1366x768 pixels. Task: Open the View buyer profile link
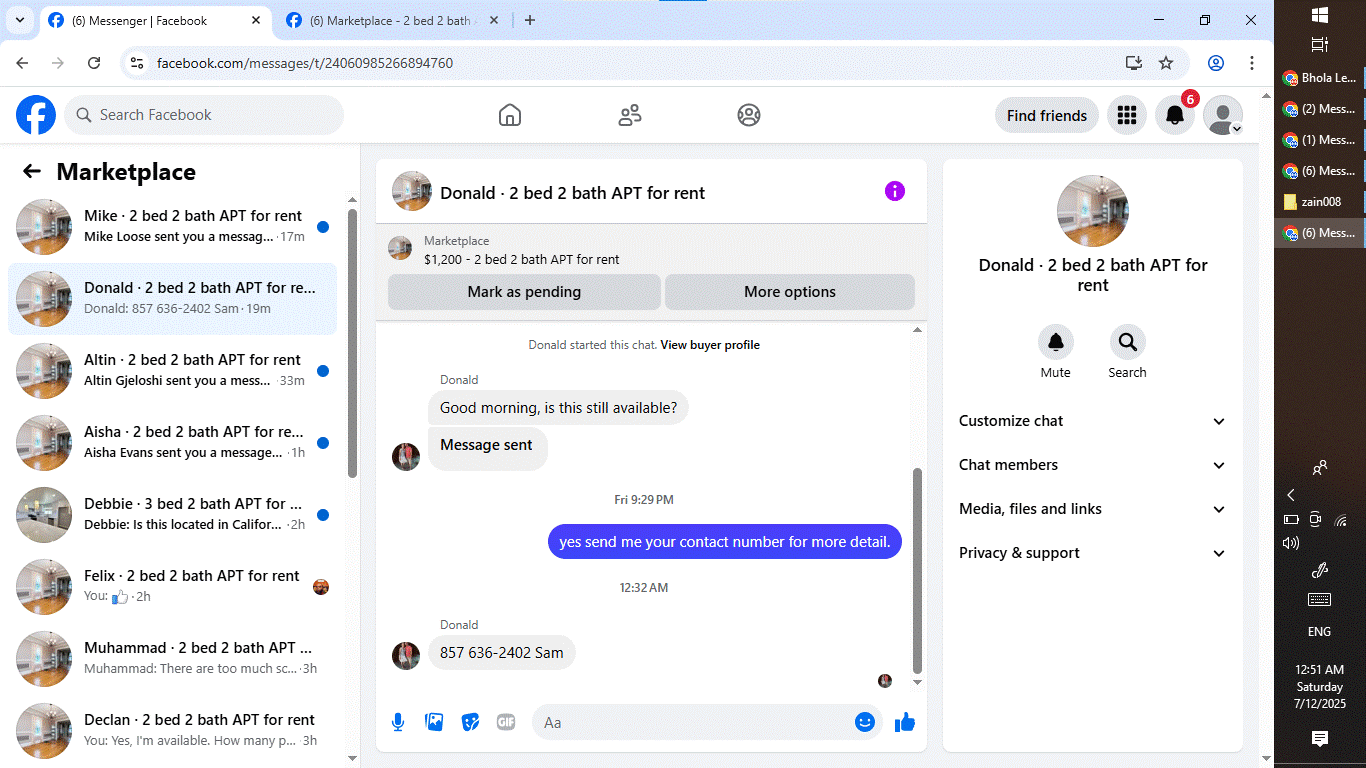710,345
